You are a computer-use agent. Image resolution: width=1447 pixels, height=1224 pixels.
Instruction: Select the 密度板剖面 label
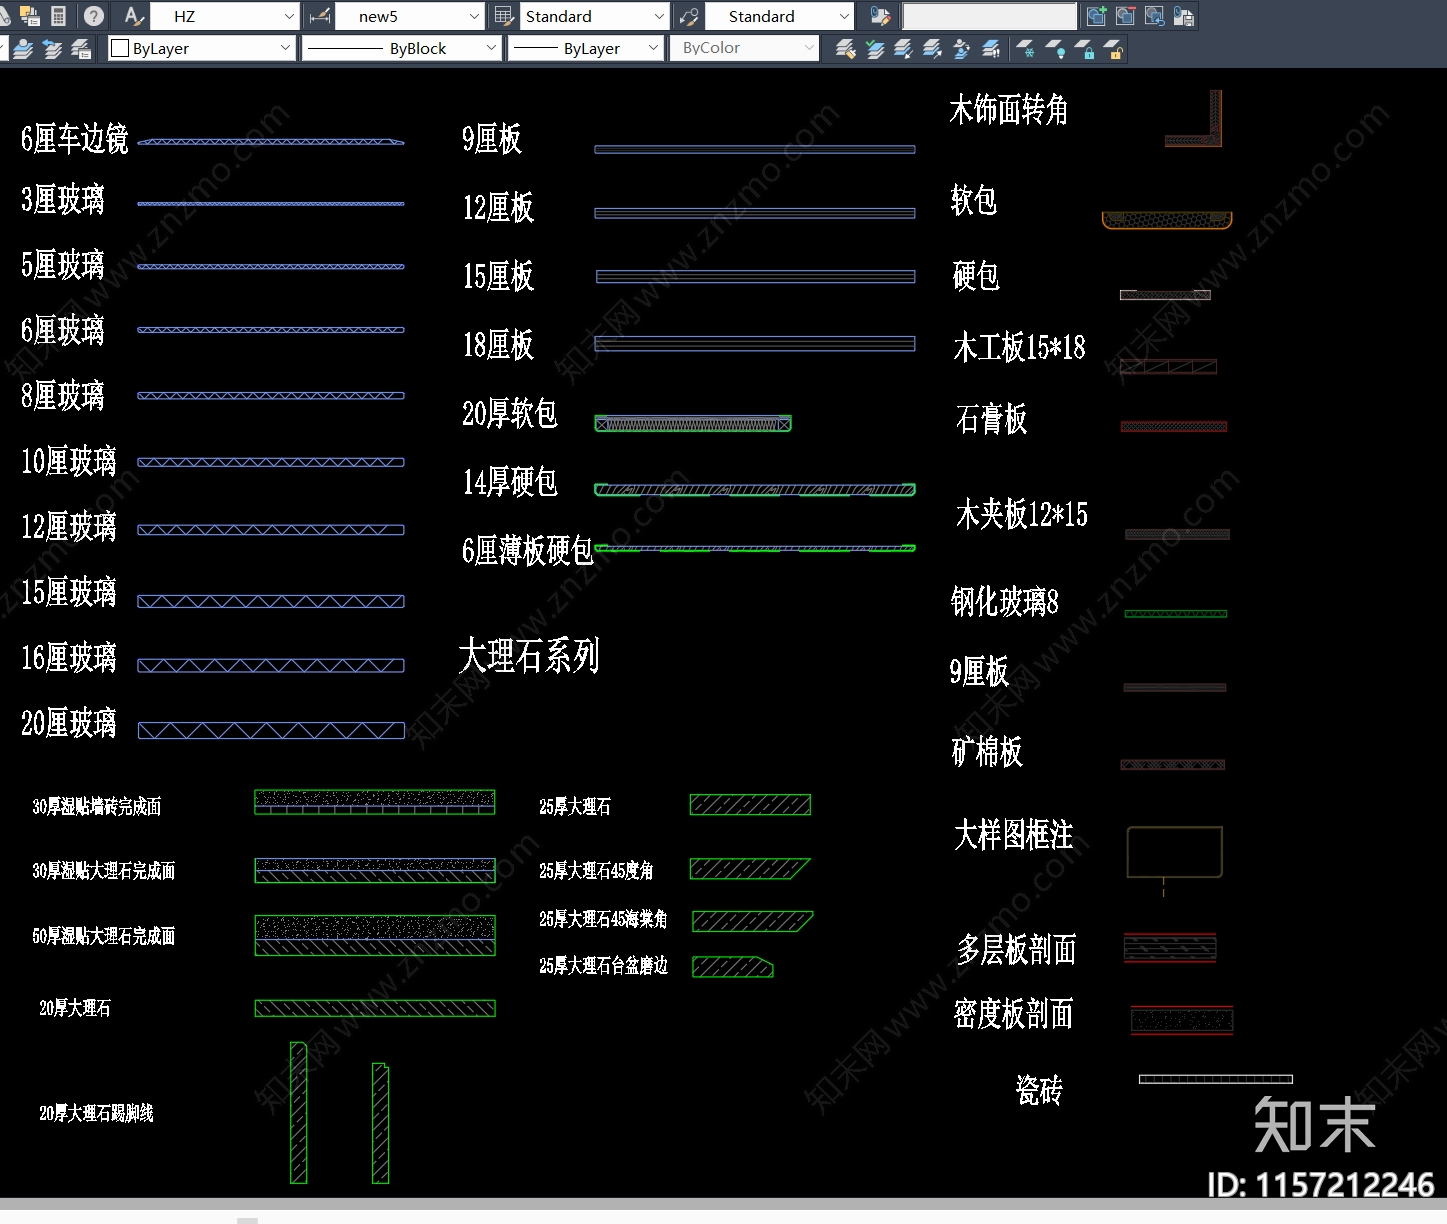coord(1013,1013)
